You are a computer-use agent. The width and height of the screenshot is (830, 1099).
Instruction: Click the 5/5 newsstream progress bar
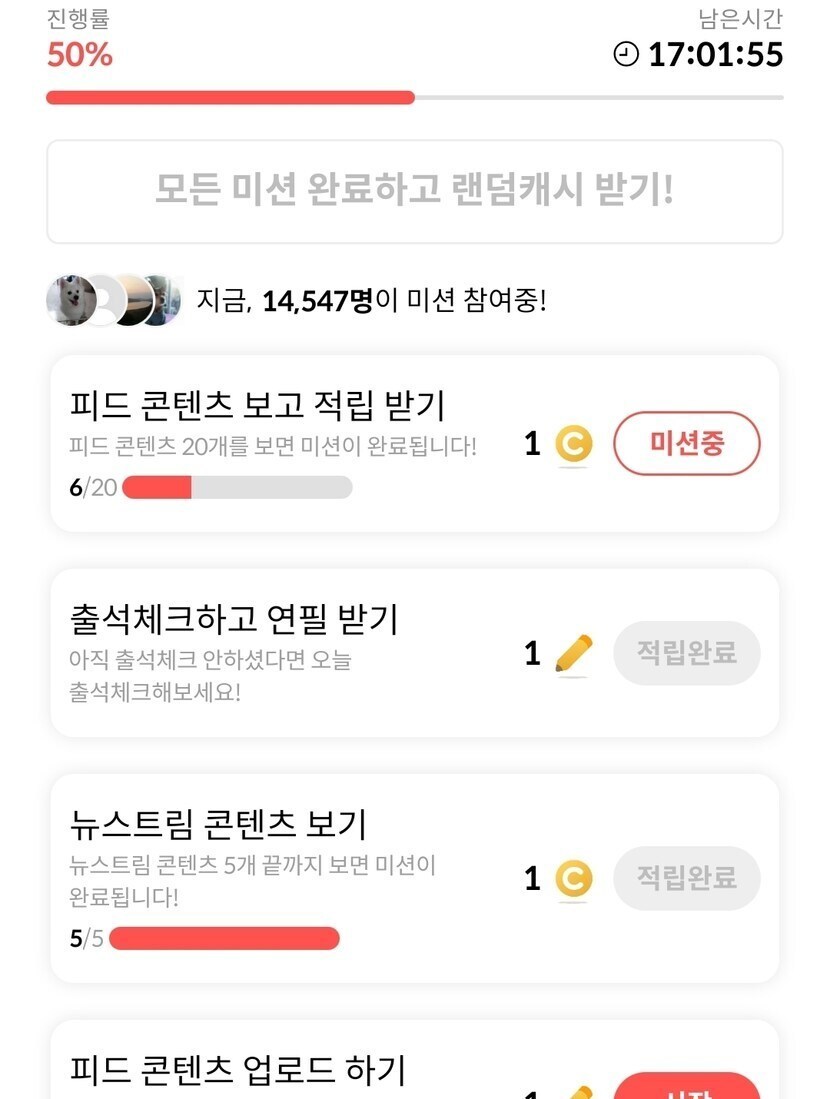point(224,939)
